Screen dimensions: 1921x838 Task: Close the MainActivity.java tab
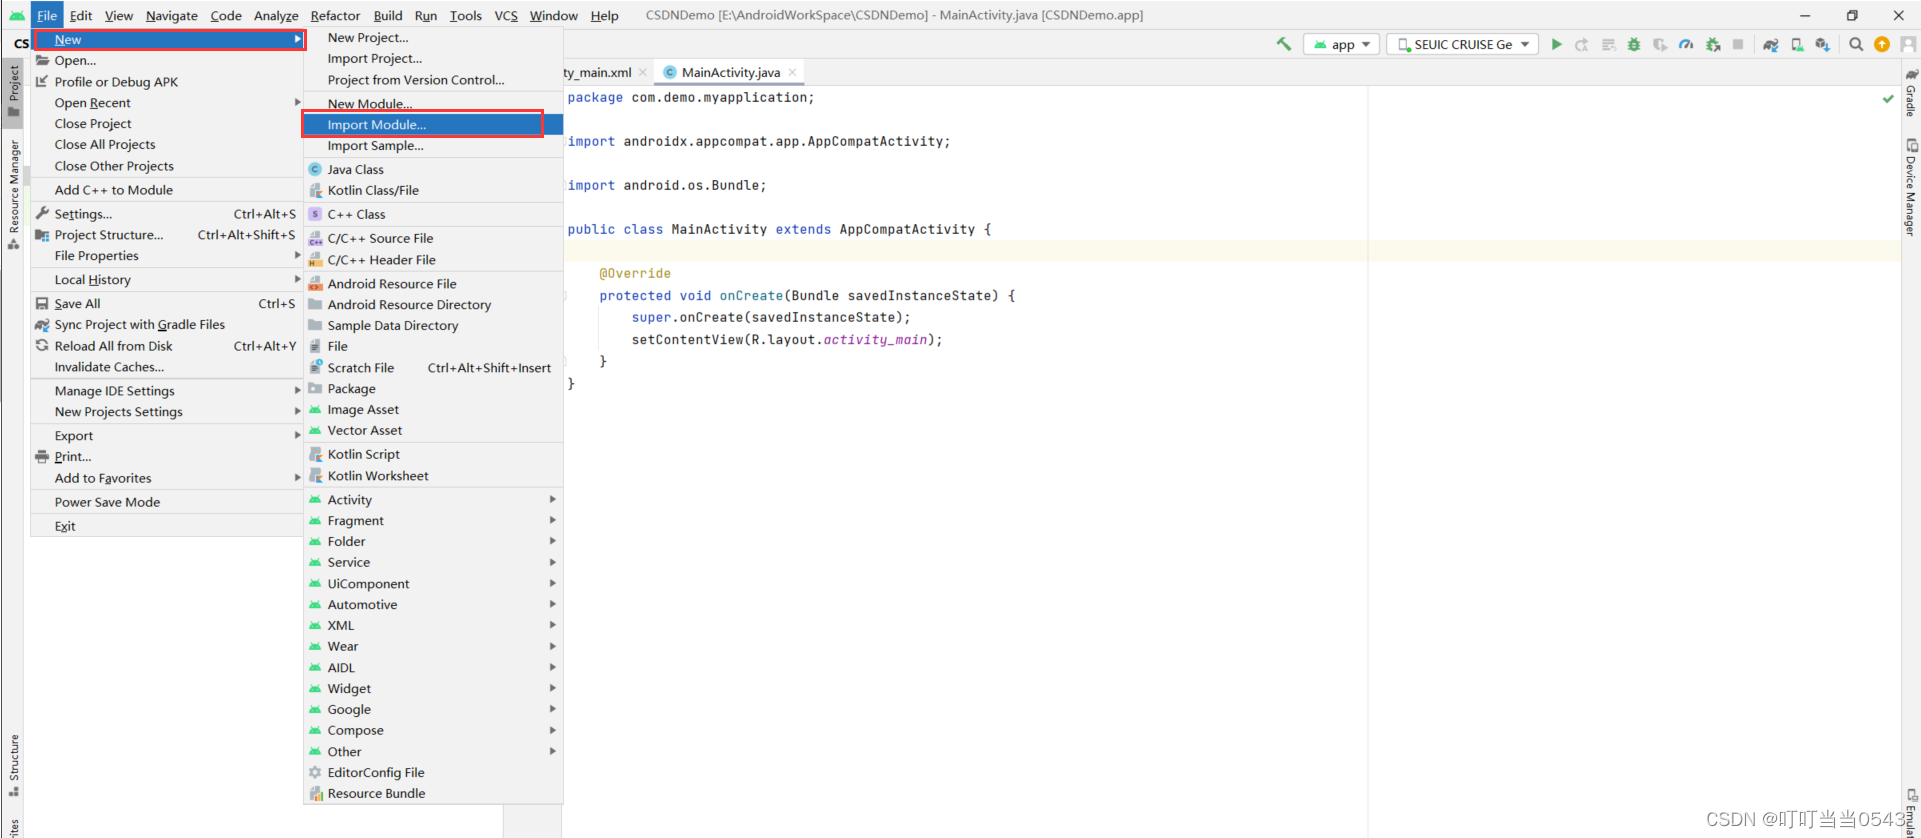coord(792,72)
